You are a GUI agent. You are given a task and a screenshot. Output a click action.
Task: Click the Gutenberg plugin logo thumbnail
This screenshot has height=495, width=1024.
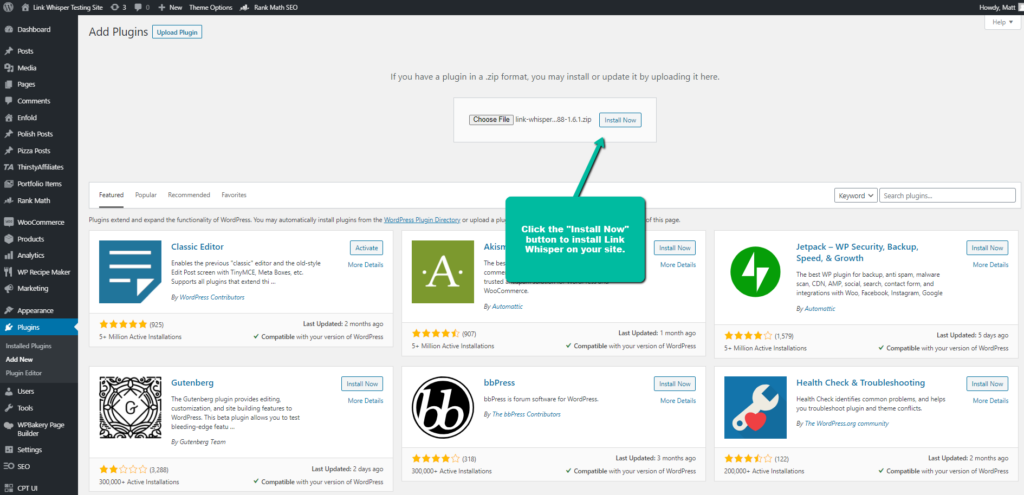point(130,407)
